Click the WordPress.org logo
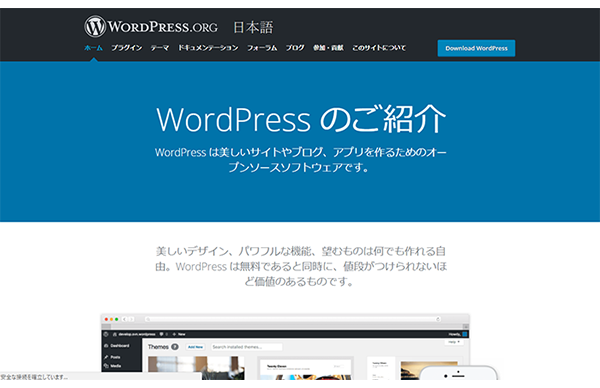Screen dimensions: 600x388 [x=151, y=26]
